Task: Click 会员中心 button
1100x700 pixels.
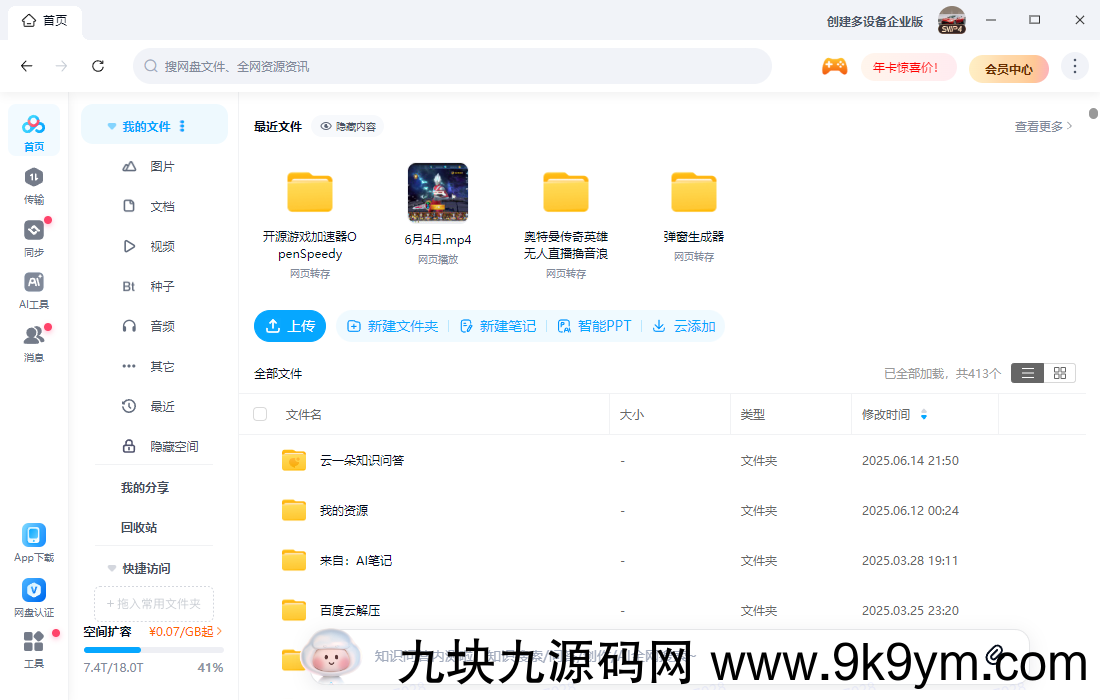Action: 1008,69
